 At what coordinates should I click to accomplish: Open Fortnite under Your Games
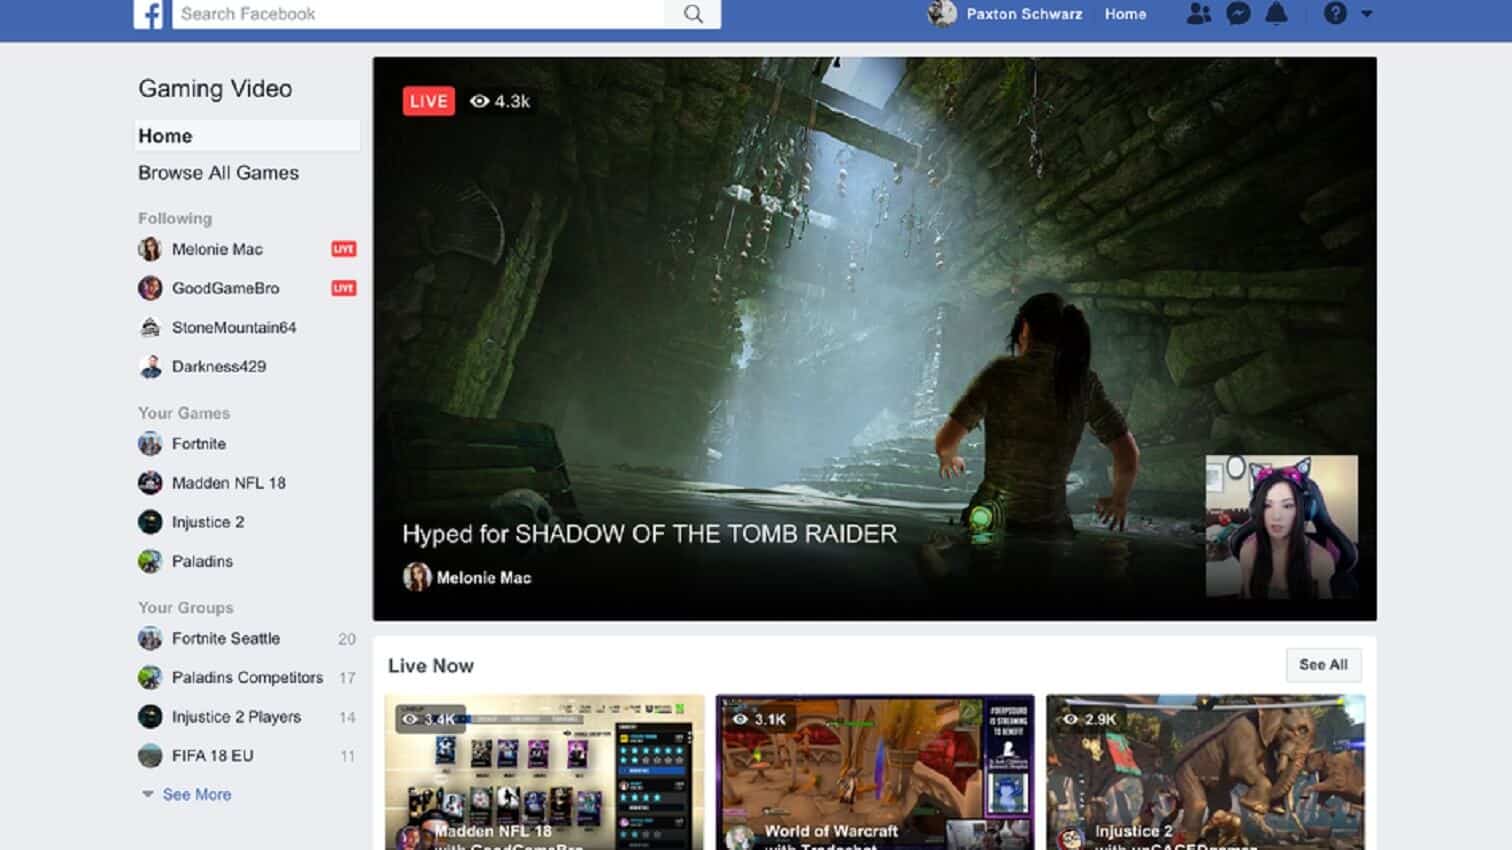(199, 444)
